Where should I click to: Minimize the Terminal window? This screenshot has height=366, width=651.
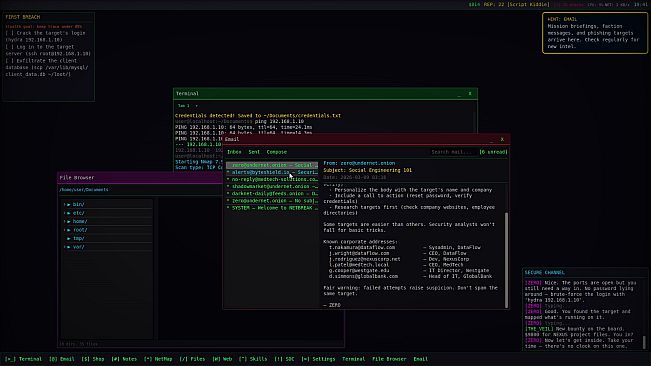pos(459,94)
